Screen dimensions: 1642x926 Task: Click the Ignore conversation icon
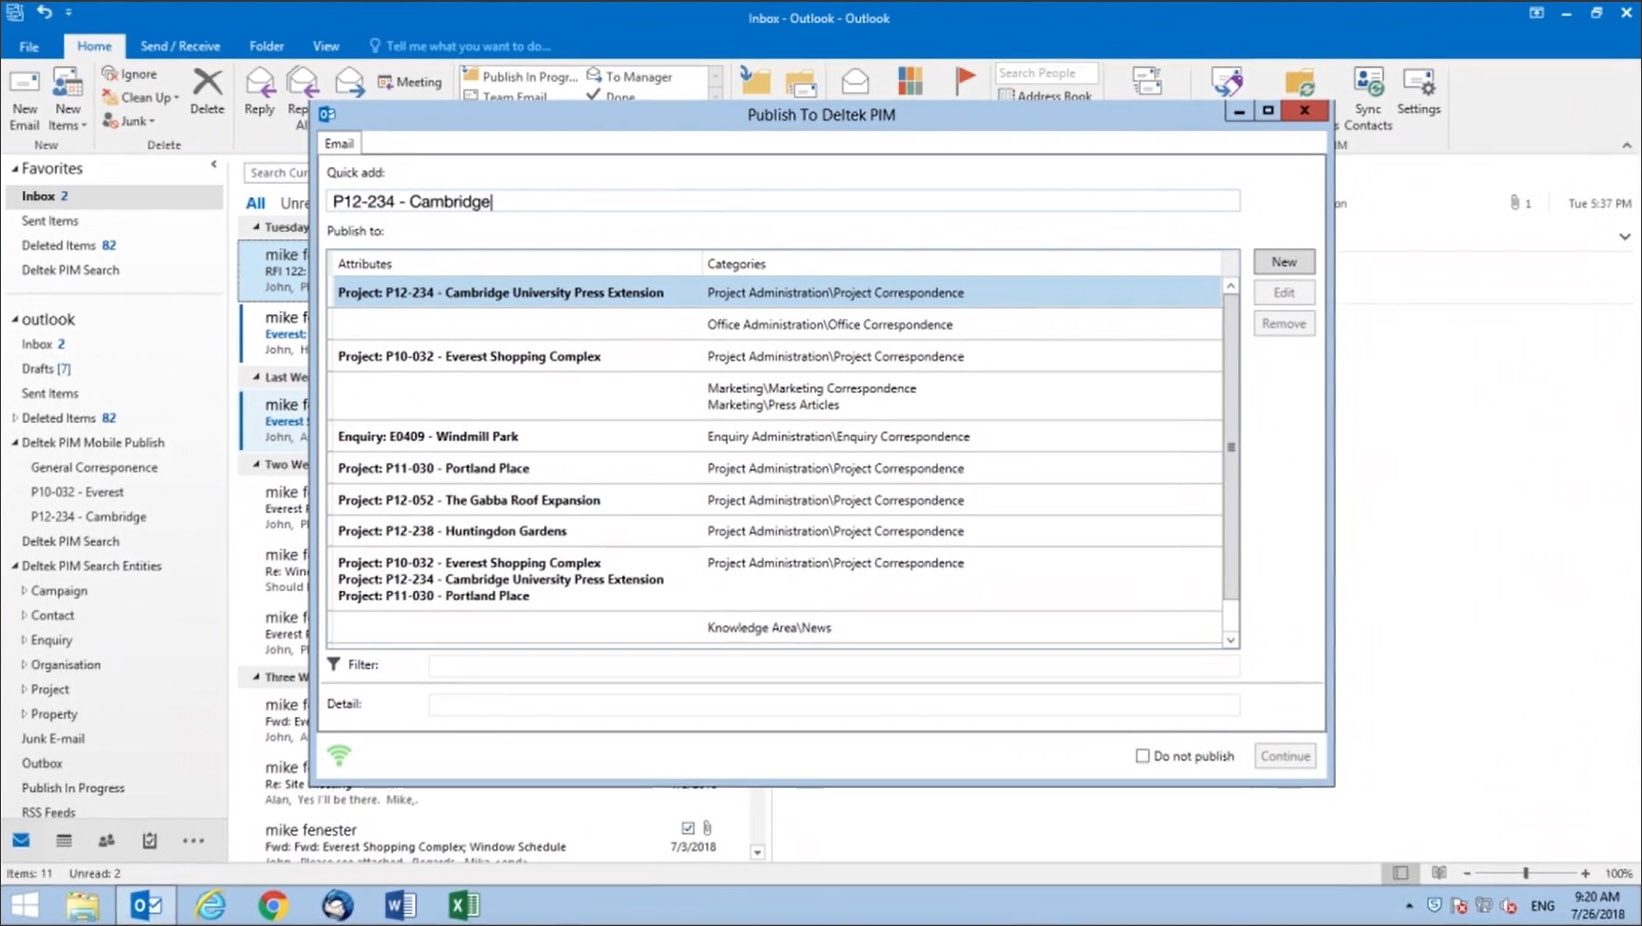click(110, 74)
